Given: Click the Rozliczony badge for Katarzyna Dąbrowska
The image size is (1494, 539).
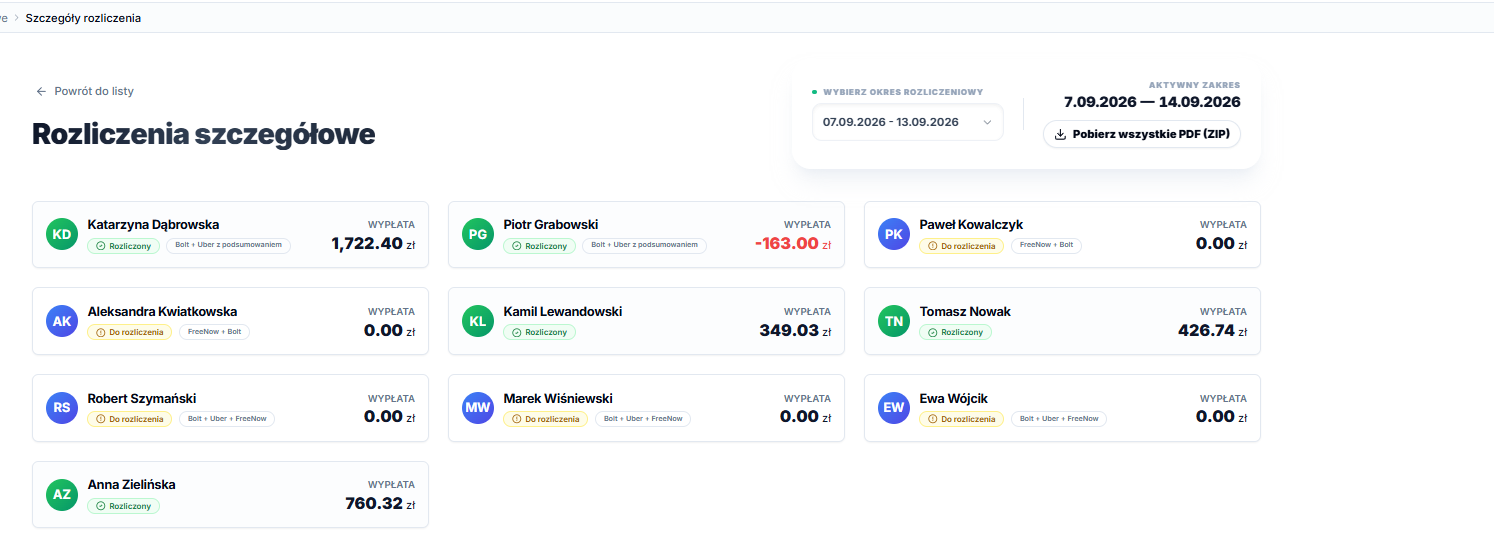Looking at the screenshot, I should 124,246.
